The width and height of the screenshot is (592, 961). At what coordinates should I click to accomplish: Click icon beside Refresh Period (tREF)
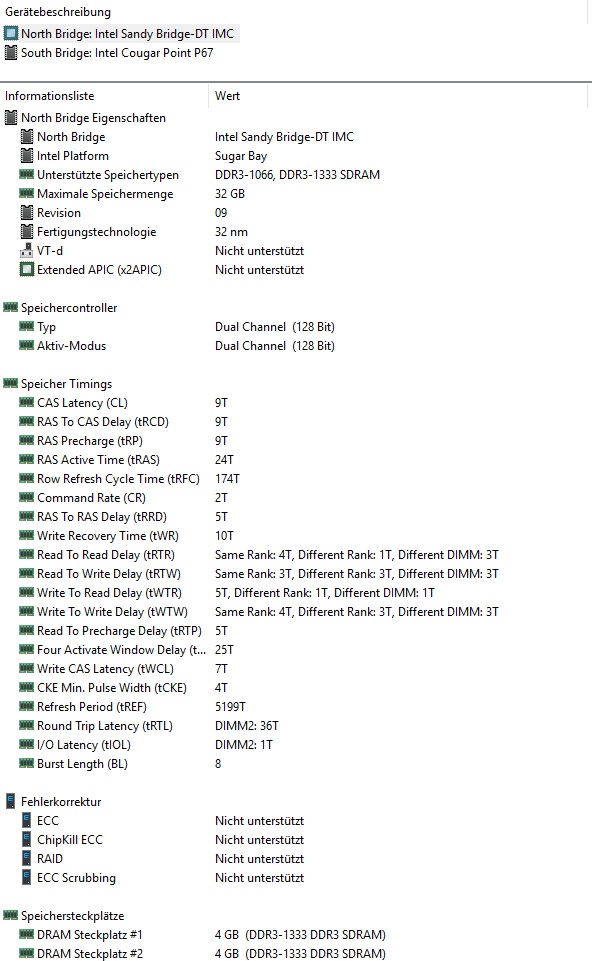(x=26, y=707)
